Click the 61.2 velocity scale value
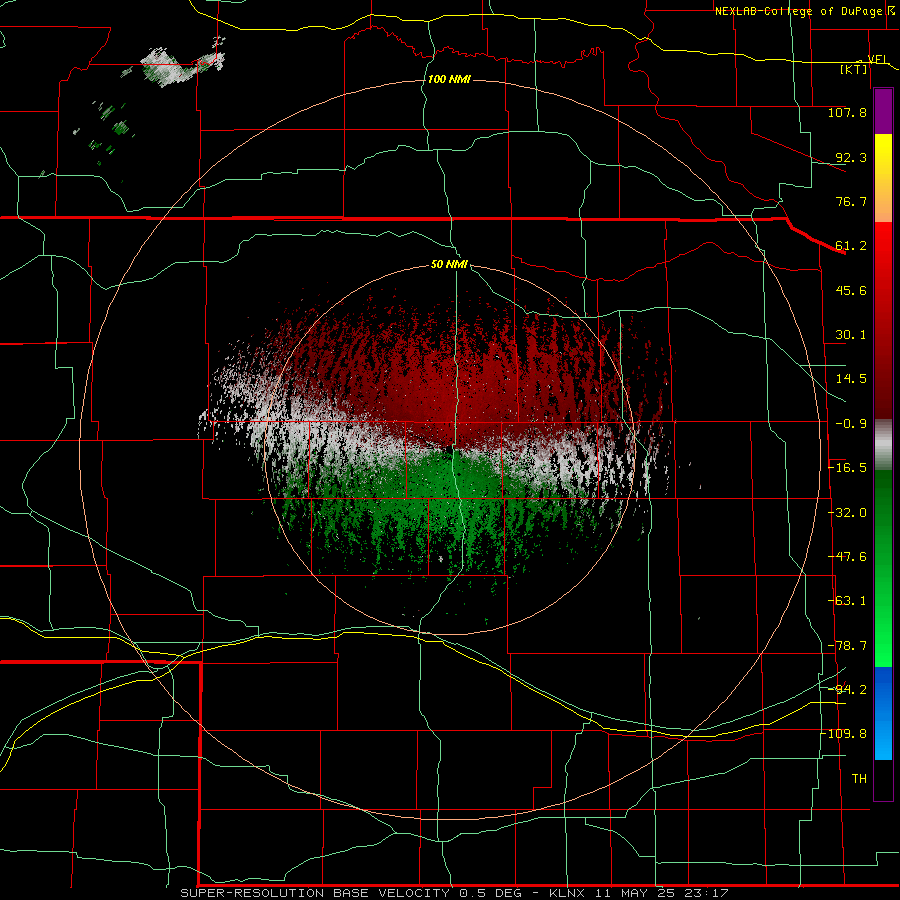 (851, 246)
